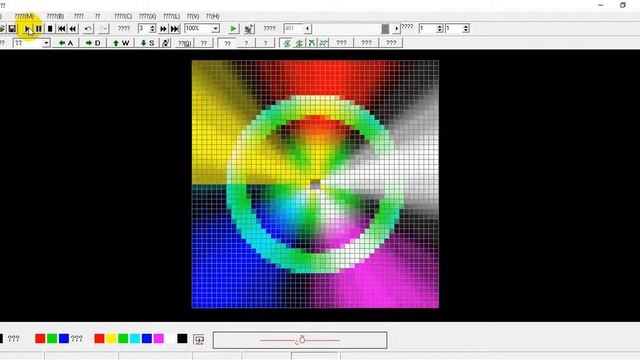Stop the animation with the square button

pyautogui.click(x=50, y=29)
